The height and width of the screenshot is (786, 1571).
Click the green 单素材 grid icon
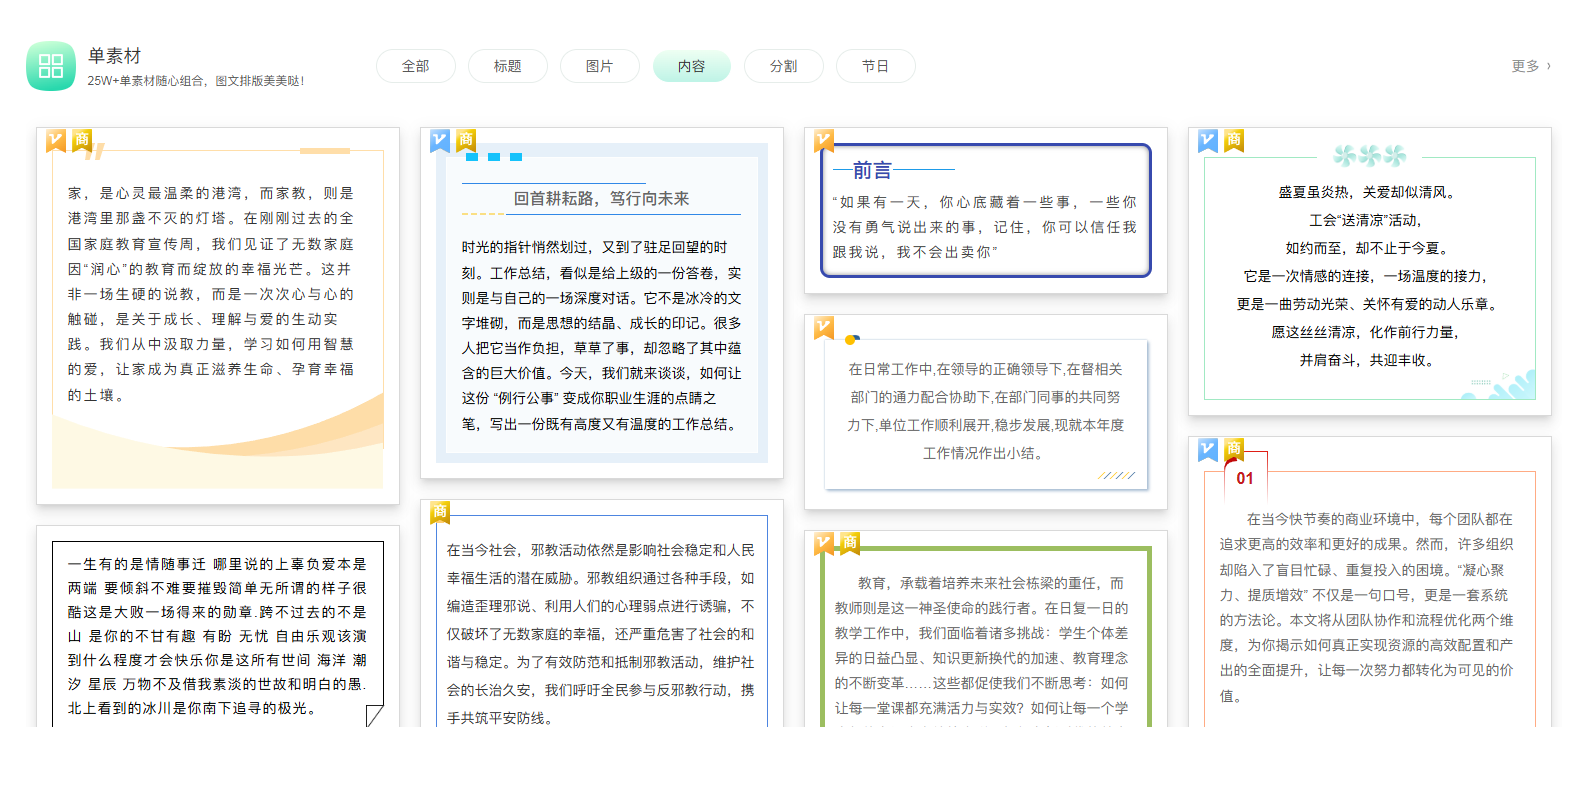coord(50,66)
